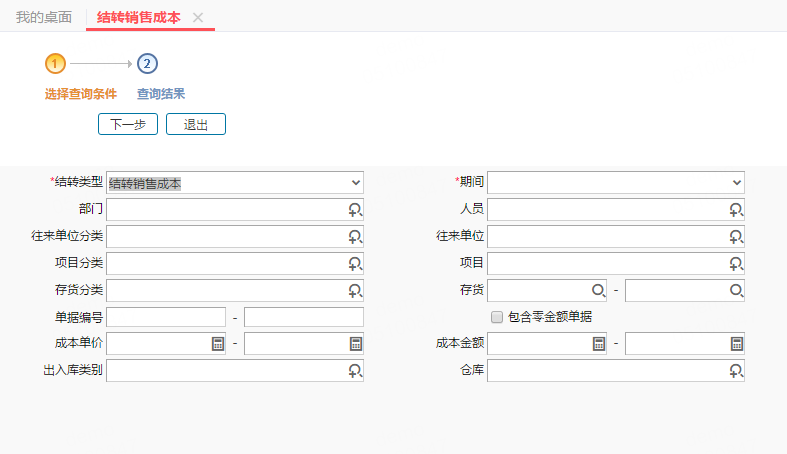Viewport: 787px width, 454px height.
Task: Open calculator icon in first 成本单价 field
Action: pyautogui.click(x=218, y=343)
